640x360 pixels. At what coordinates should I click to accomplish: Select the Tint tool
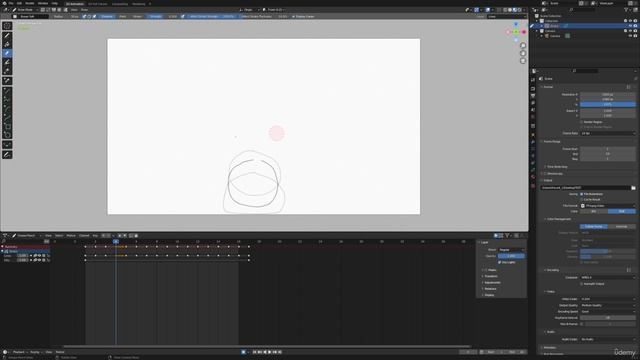(7, 62)
